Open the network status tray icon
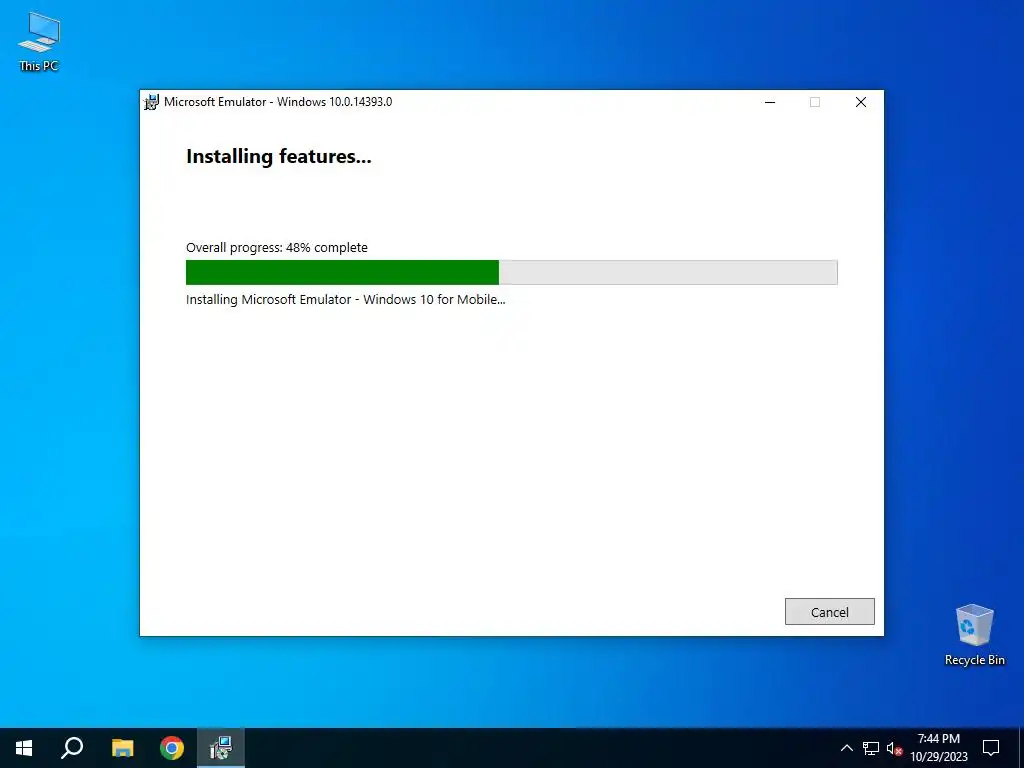 (871, 748)
